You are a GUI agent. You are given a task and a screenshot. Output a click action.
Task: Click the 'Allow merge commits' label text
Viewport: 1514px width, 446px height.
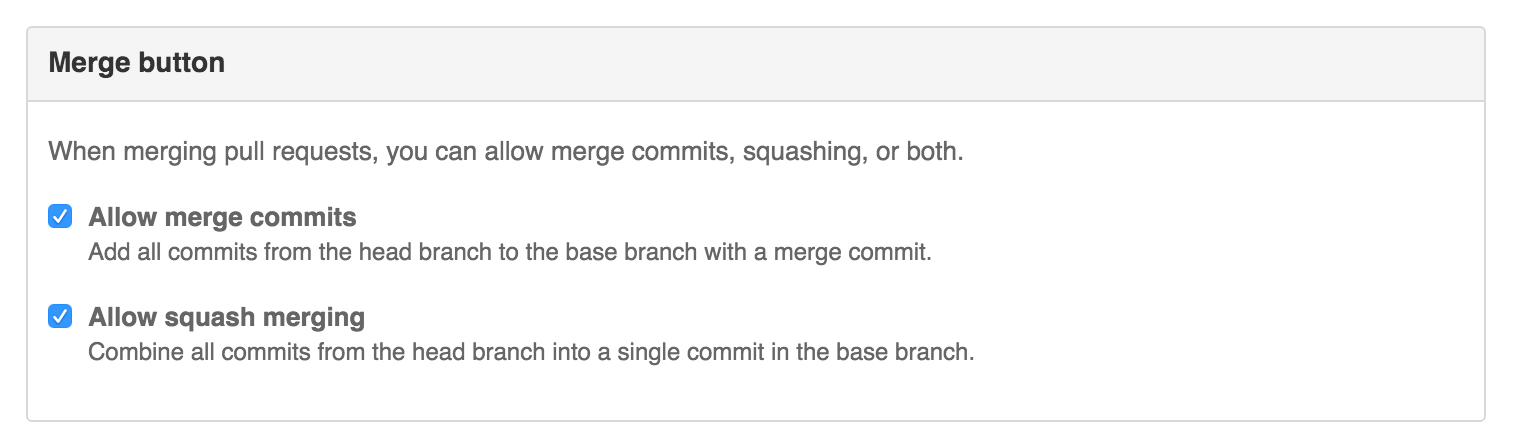coord(222,217)
